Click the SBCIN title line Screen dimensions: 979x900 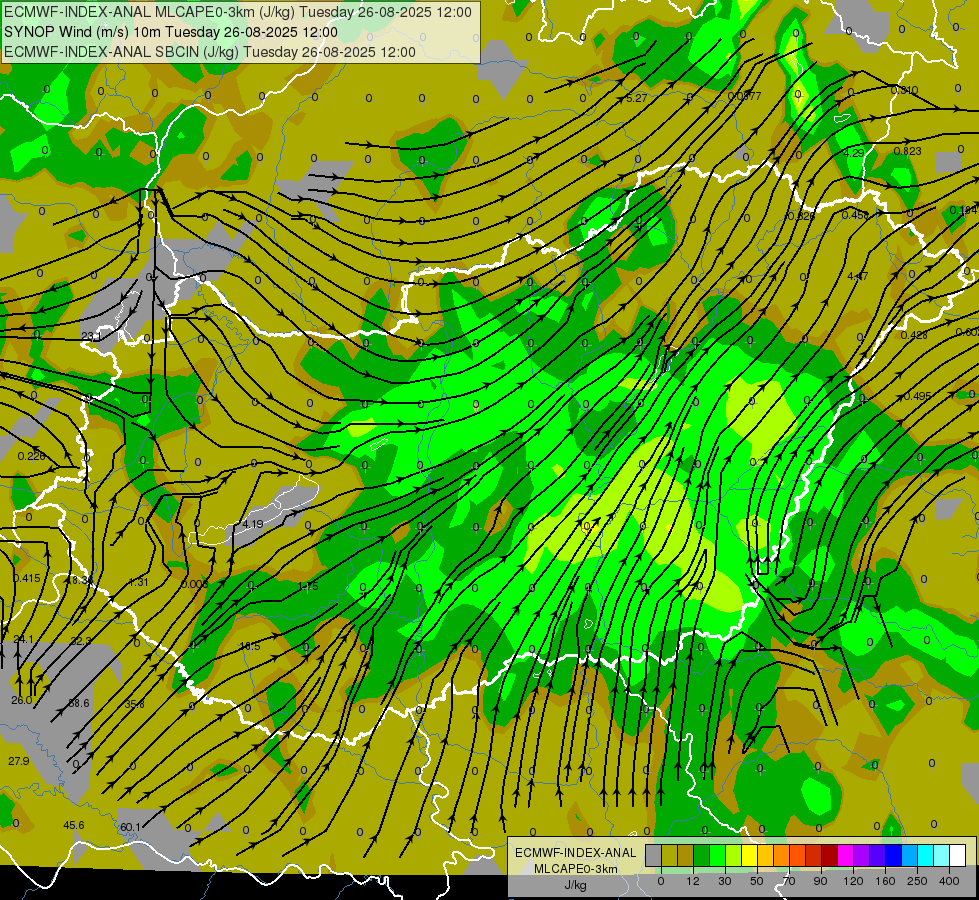[210, 52]
